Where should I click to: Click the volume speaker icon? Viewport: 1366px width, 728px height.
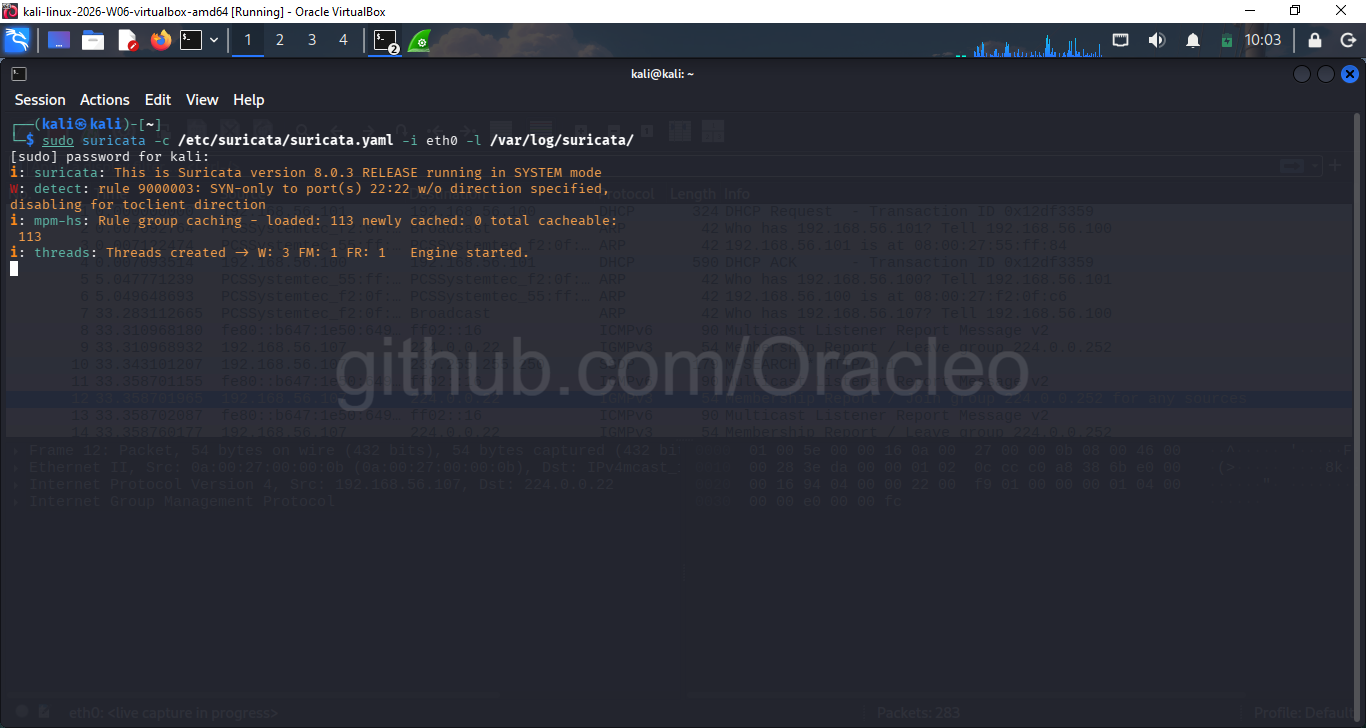click(1157, 40)
